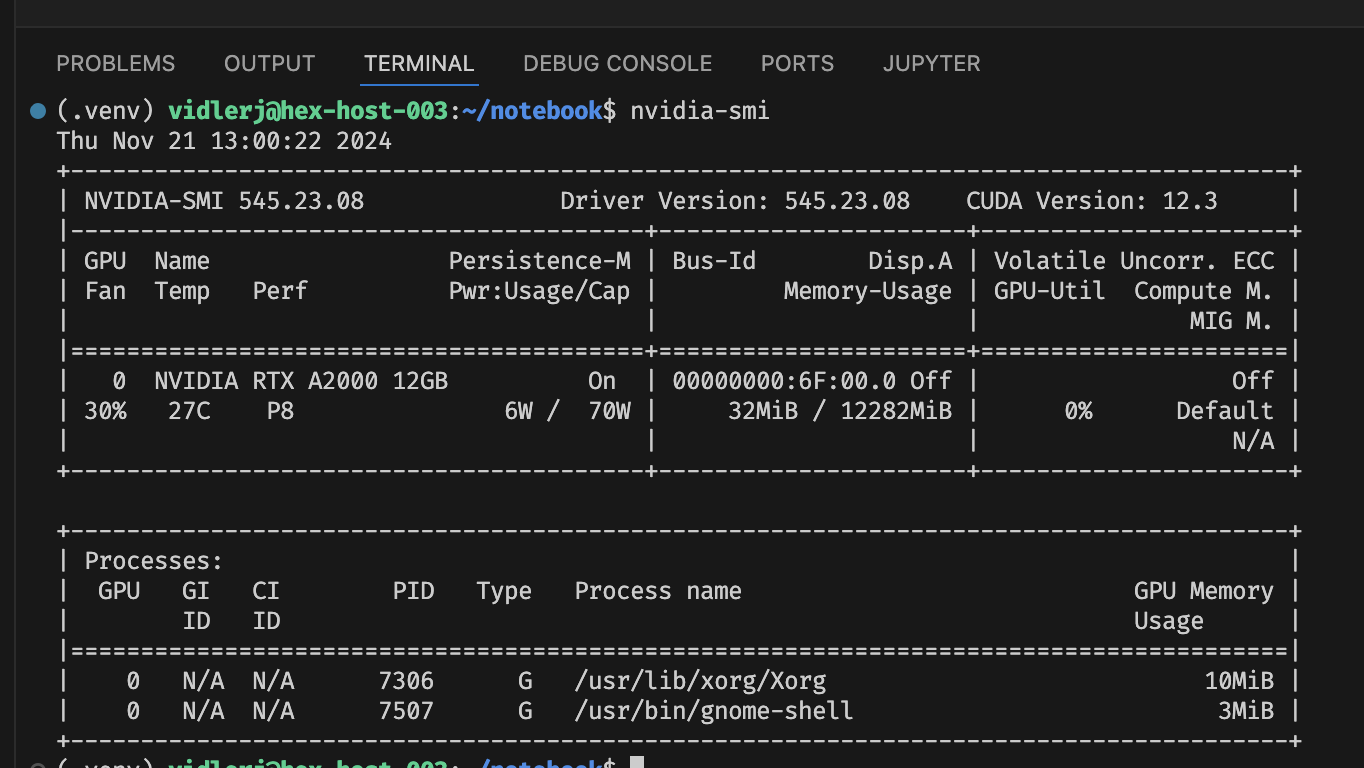Click the 10MiB GPU memory value
Screen dimensions: 1364x768
tap(1240, 681)
